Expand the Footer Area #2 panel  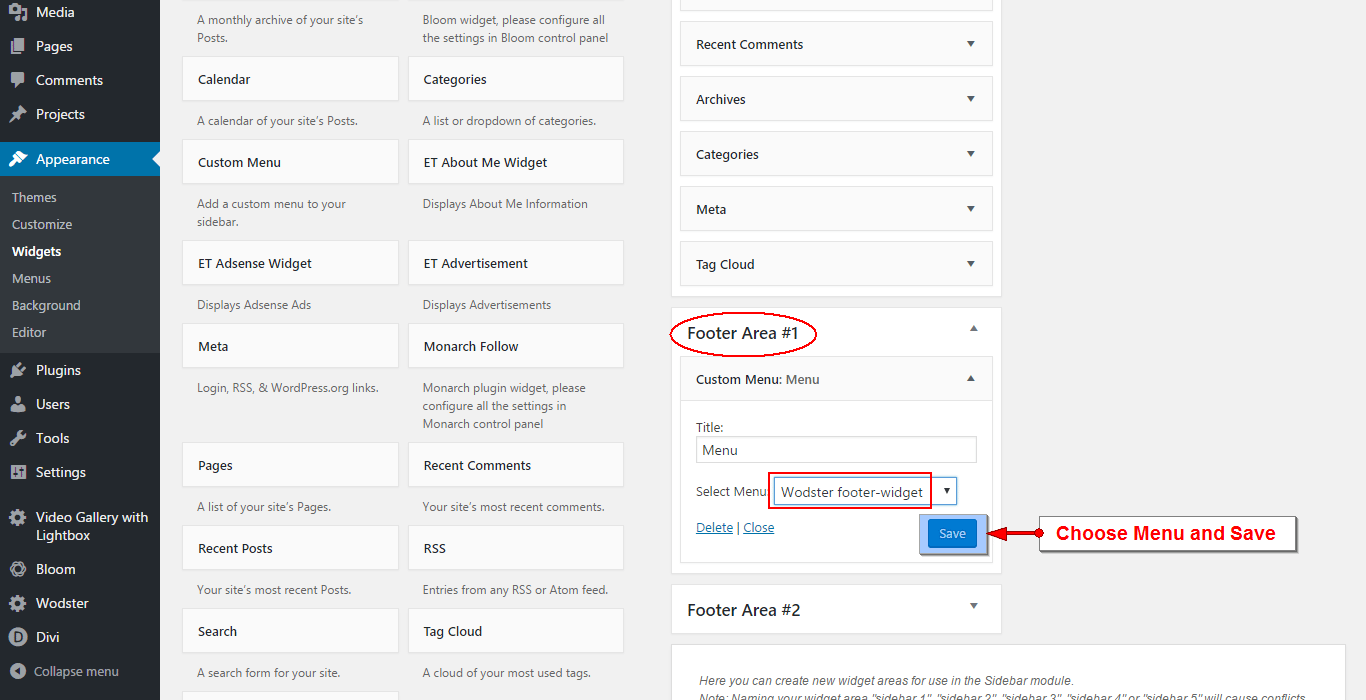point(973,606)
